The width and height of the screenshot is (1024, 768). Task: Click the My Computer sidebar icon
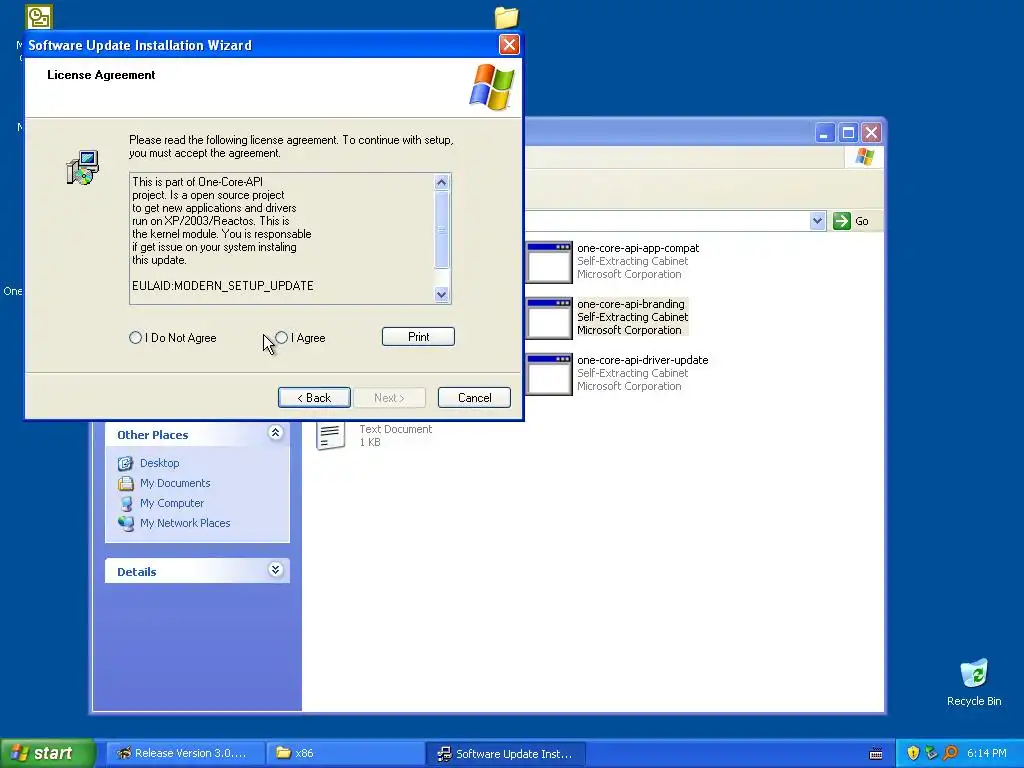click(126, 504)
